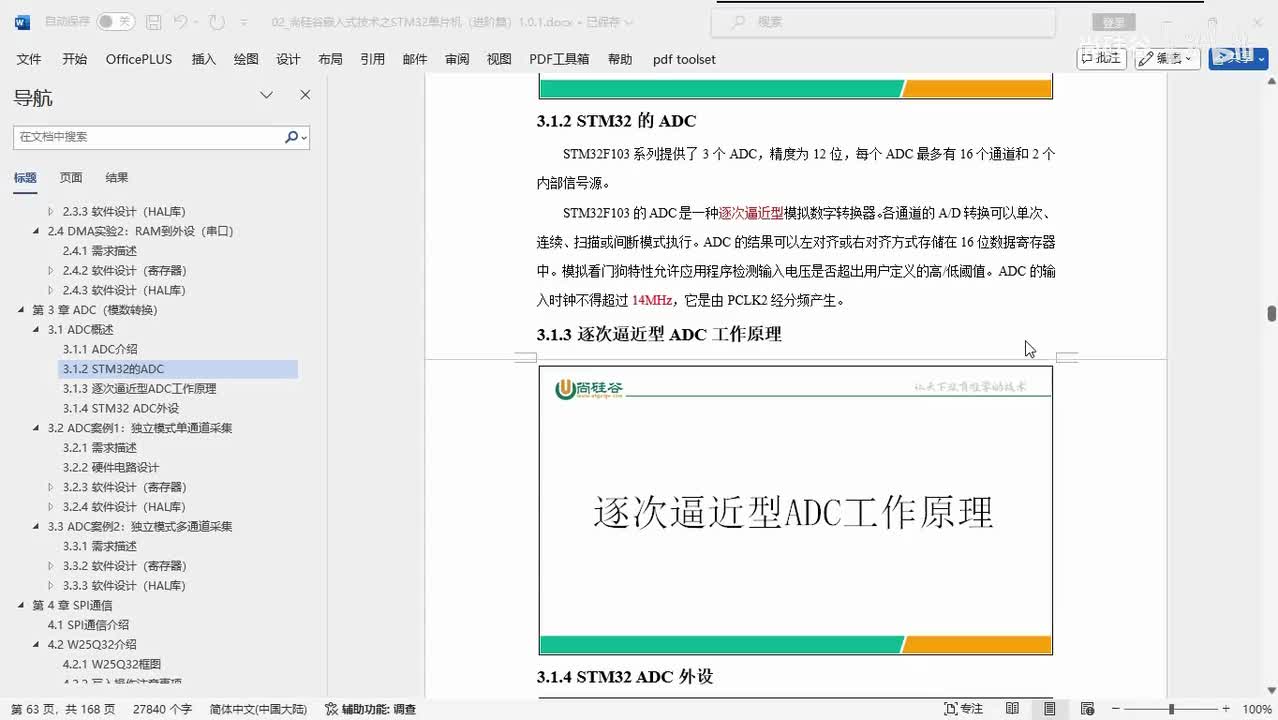Click the 27840 个字 word count
The height and width of the screenshot is (720, 1278).
point(162,709)
